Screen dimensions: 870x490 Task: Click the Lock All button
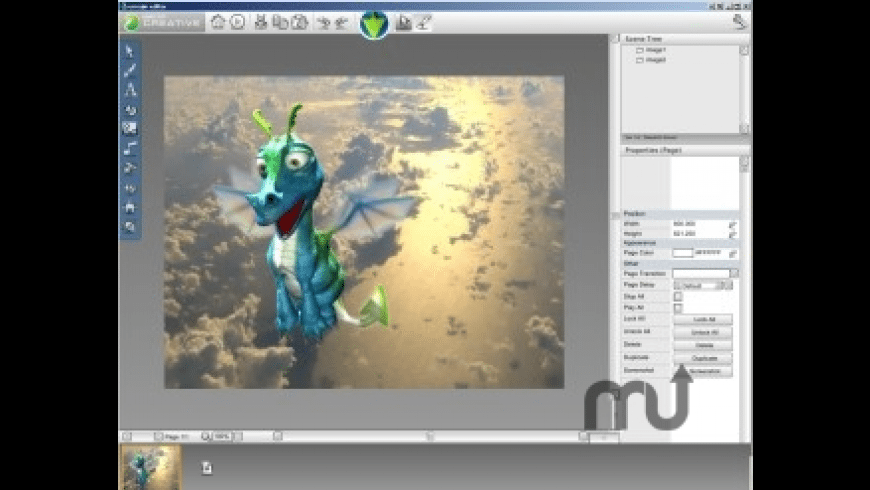[x=703, y=320]
